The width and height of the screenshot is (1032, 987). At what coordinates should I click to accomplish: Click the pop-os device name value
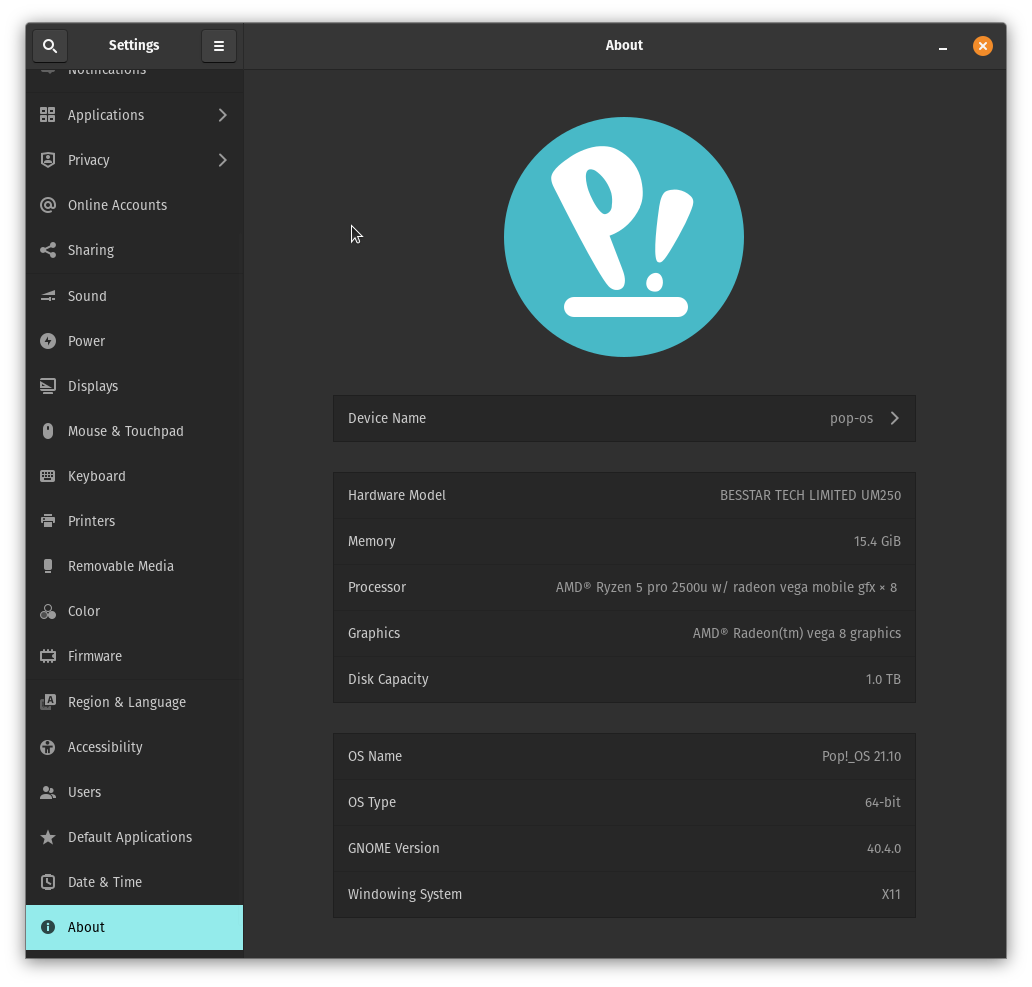coord(851,418)
